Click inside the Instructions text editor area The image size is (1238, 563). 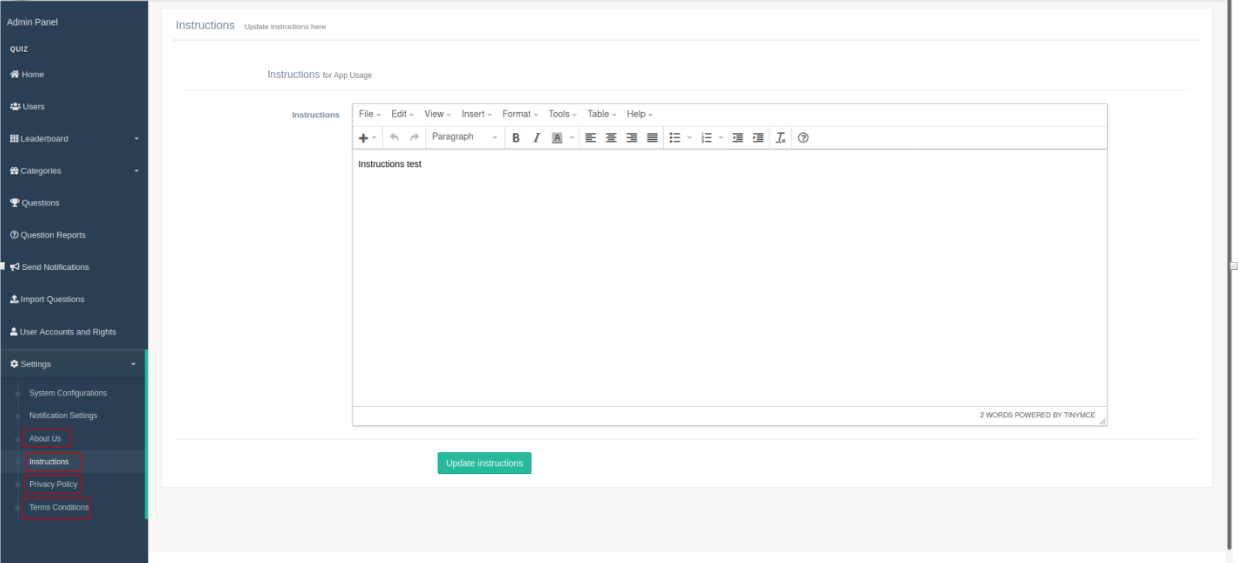pyautogui.click(x=729, y=278)
